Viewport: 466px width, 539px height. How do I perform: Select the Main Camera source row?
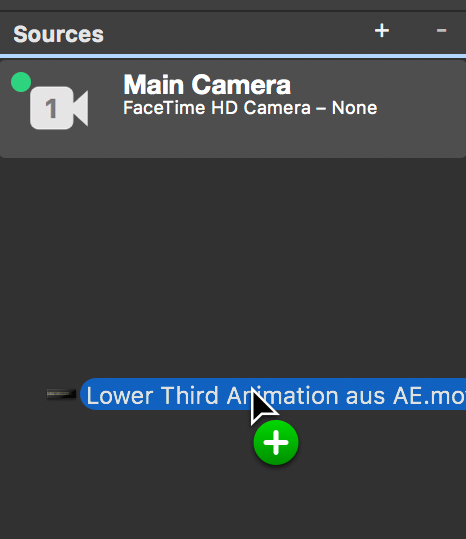point(233,109)
